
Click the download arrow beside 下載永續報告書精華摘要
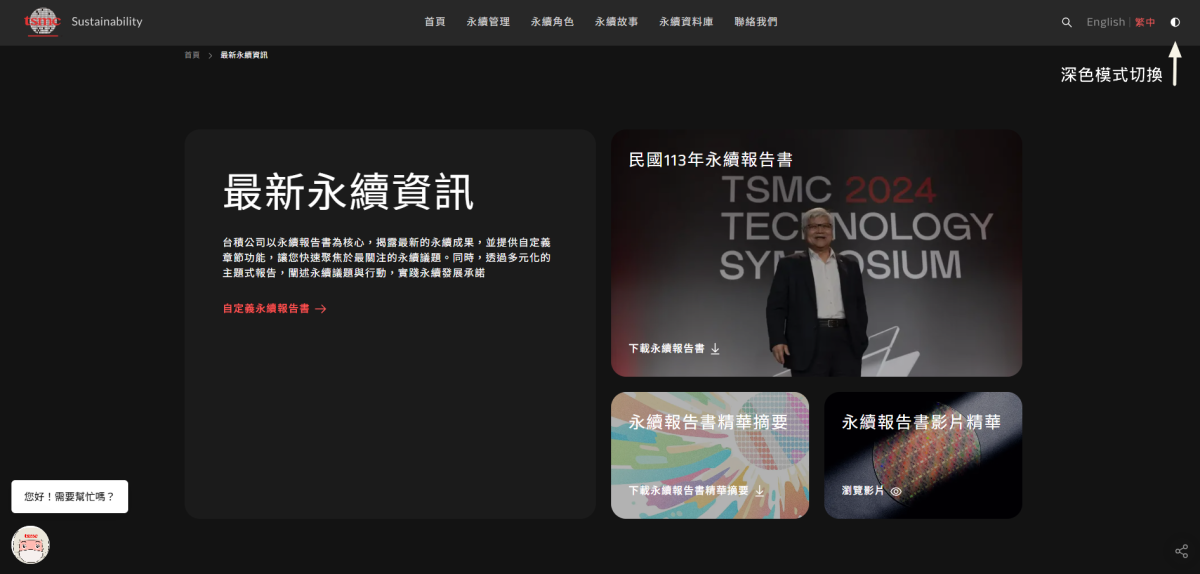point(759,491)
